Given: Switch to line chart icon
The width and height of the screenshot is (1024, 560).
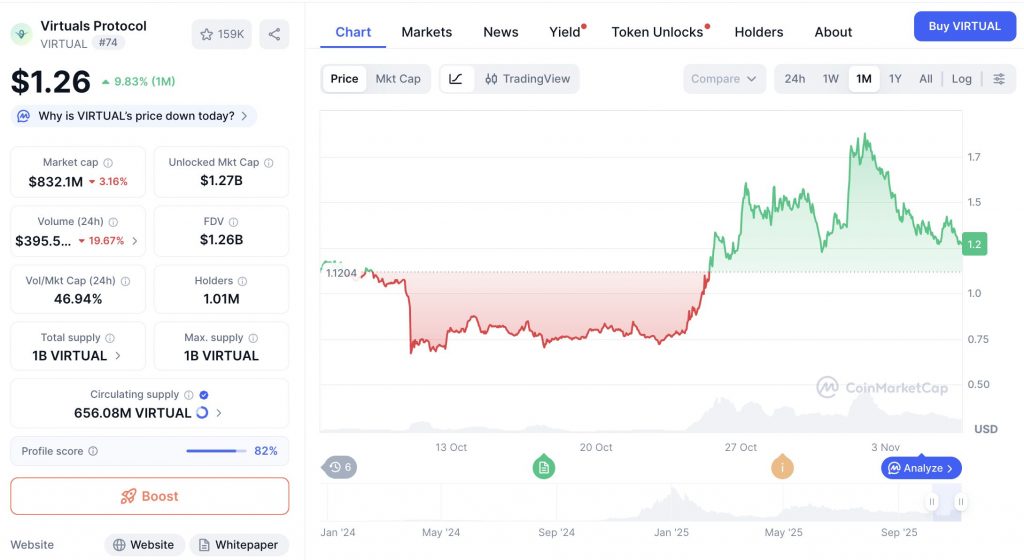Looking at the screenshot, I should pyautogui.click(x=456, y=79).
